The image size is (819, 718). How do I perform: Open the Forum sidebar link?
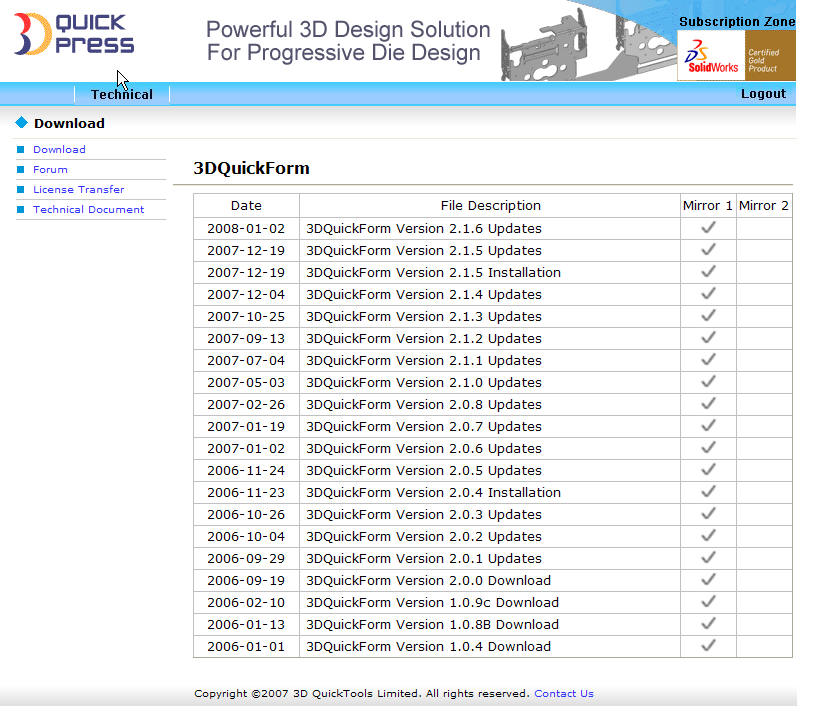tap(50, 169)
